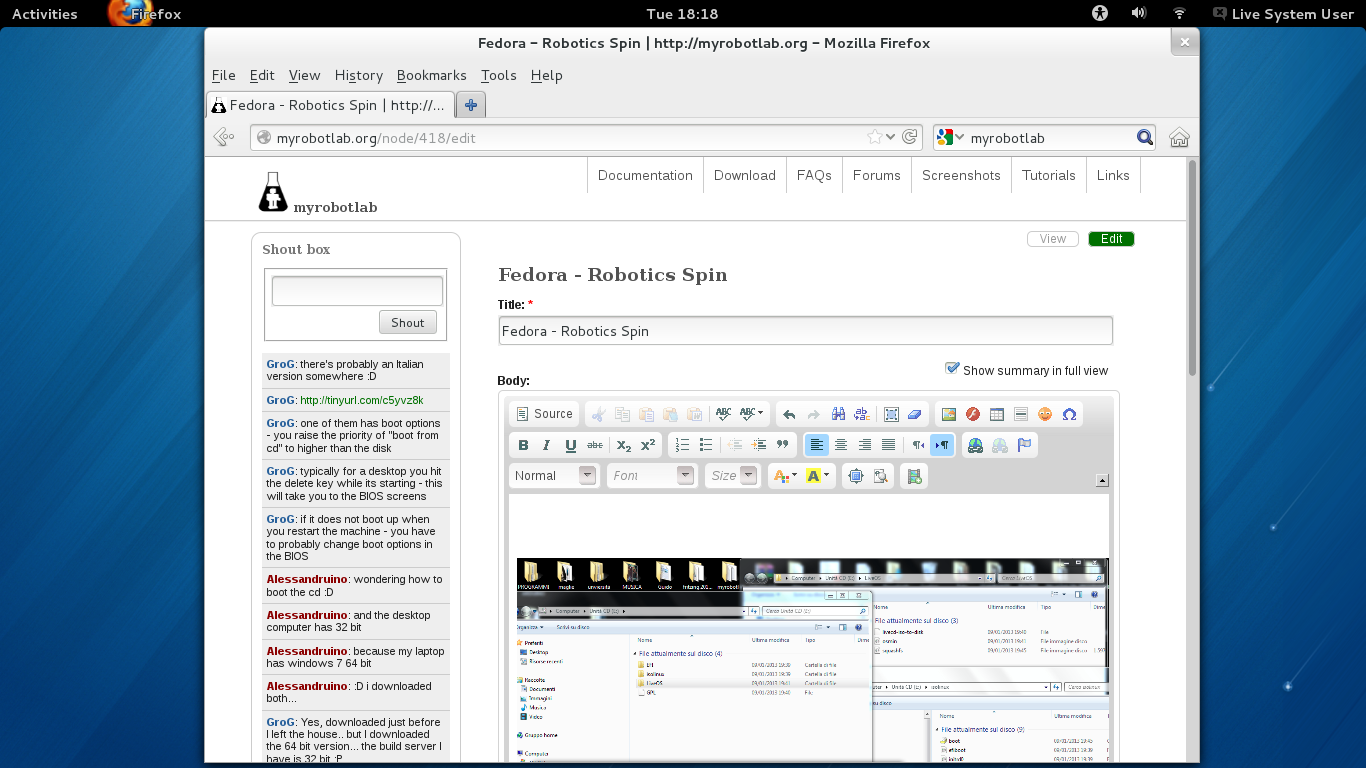This screenshot has height=768, width=1366.
Task: Open the font Size dropdown
Action: 734,476
